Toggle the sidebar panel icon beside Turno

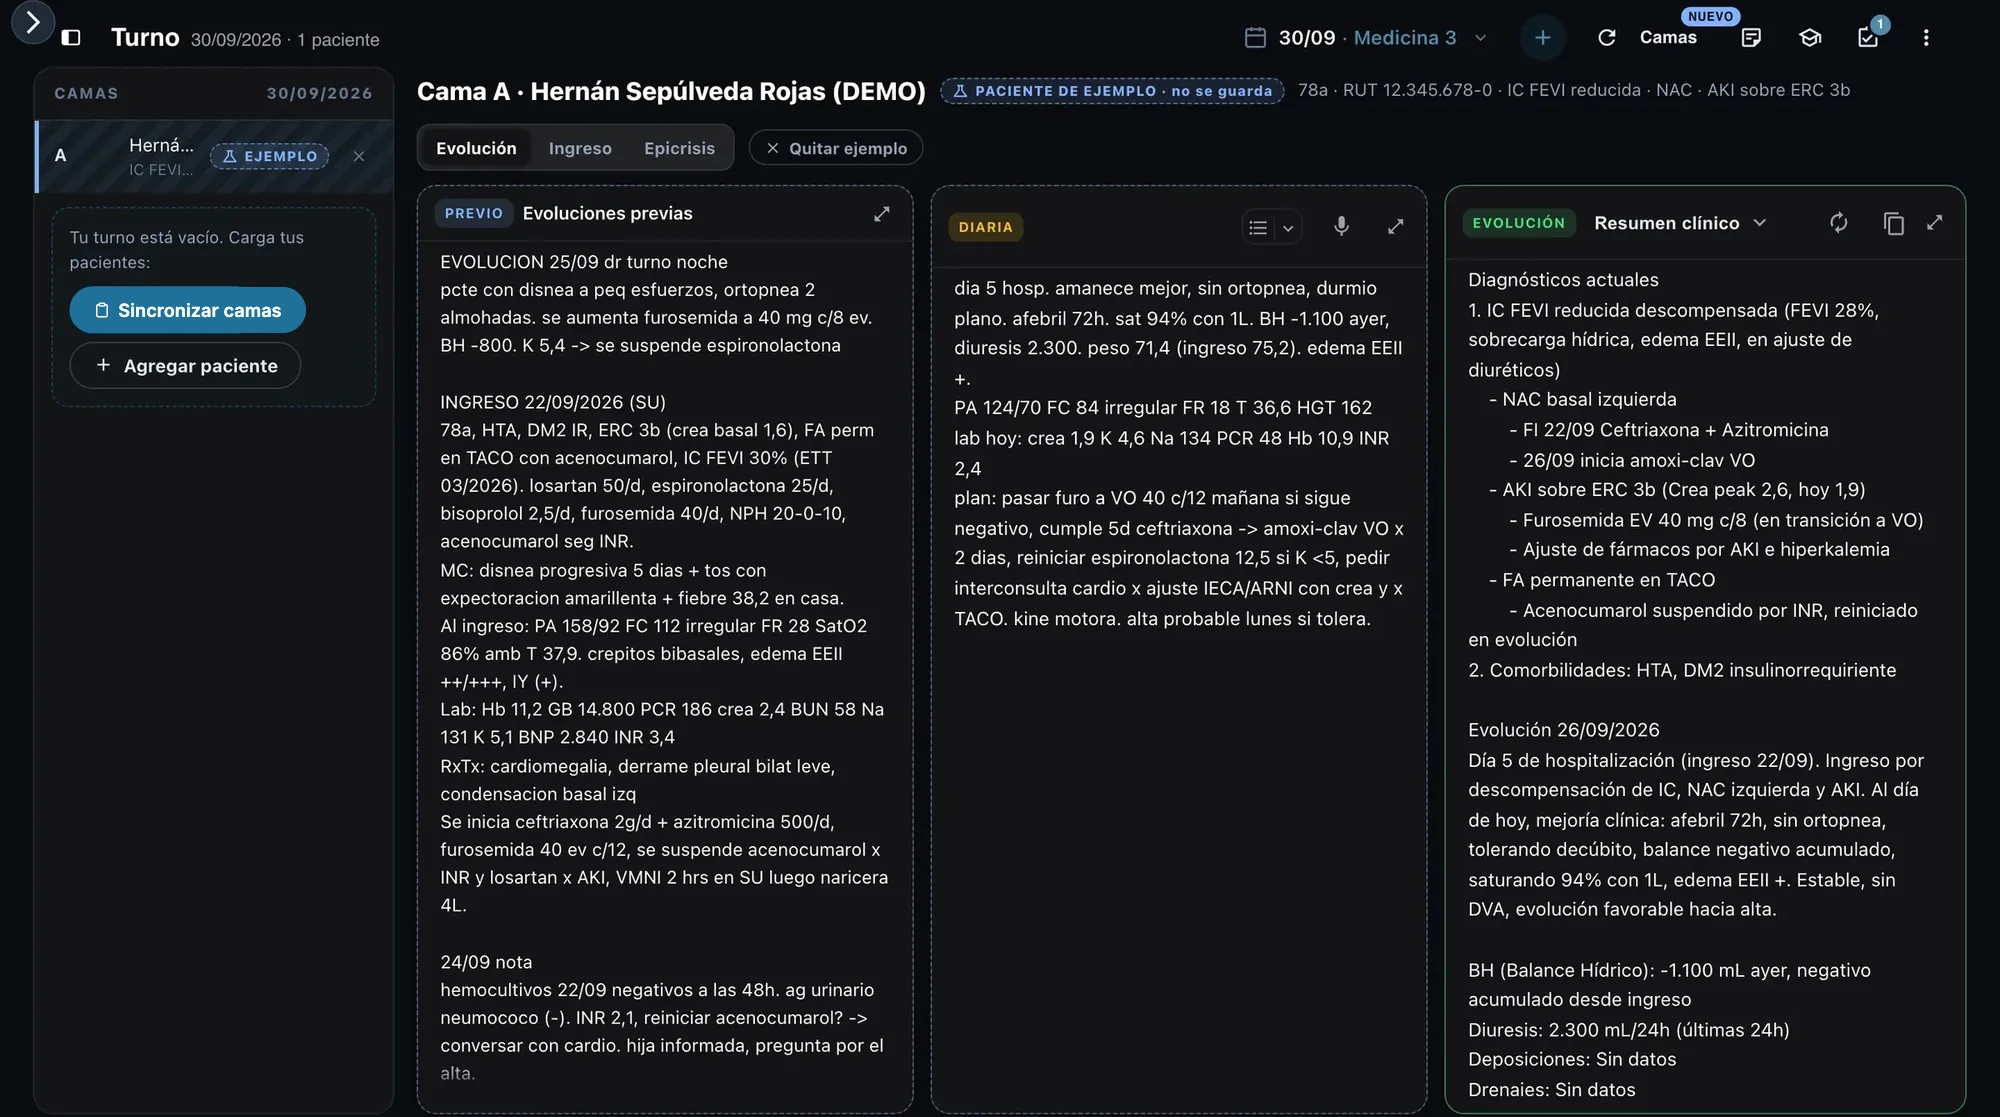click(x=71, y=38)
